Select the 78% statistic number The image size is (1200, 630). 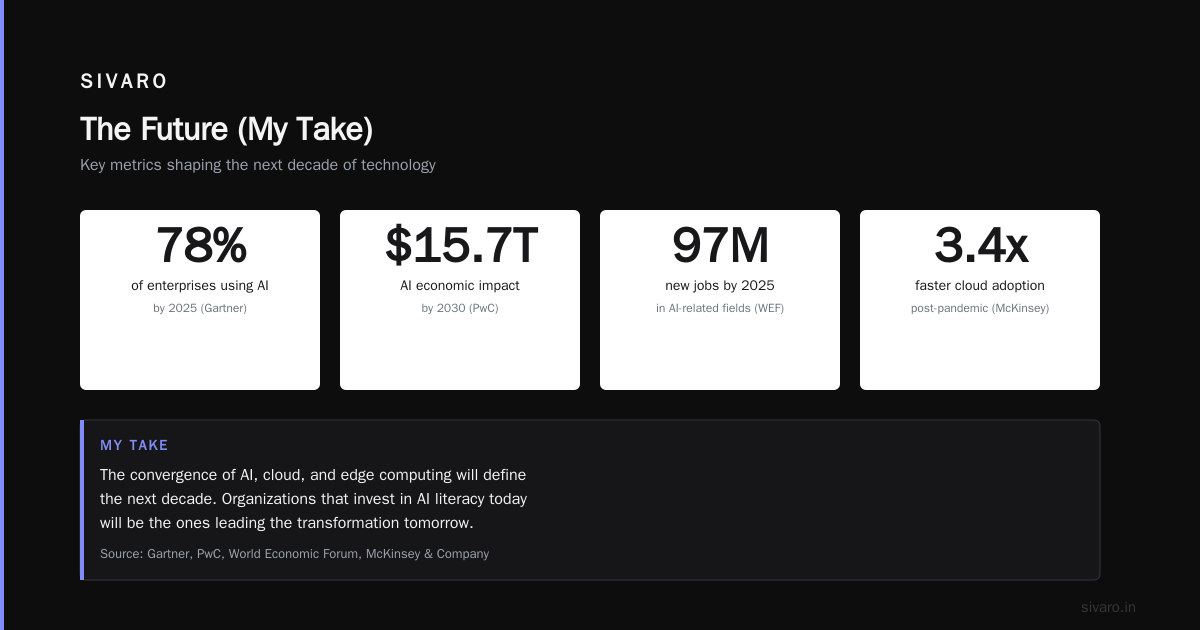(200, 245)
